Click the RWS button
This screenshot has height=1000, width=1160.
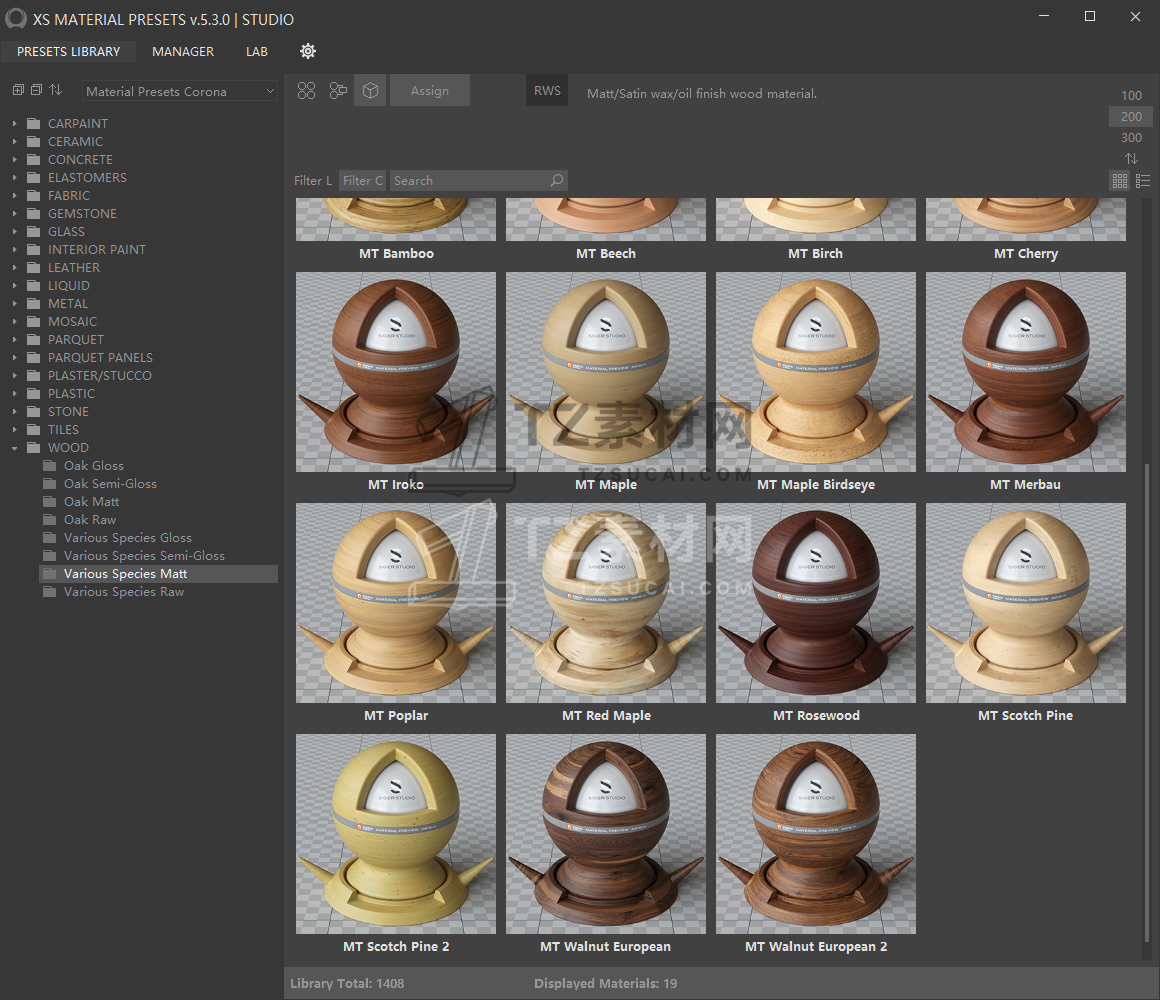[x=547, y=91]
